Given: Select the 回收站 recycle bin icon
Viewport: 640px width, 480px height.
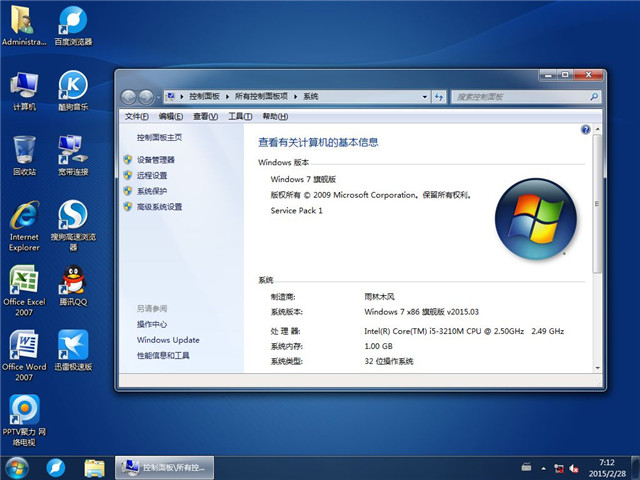Looking at the screenshot, I should click(x=24, y=156).
